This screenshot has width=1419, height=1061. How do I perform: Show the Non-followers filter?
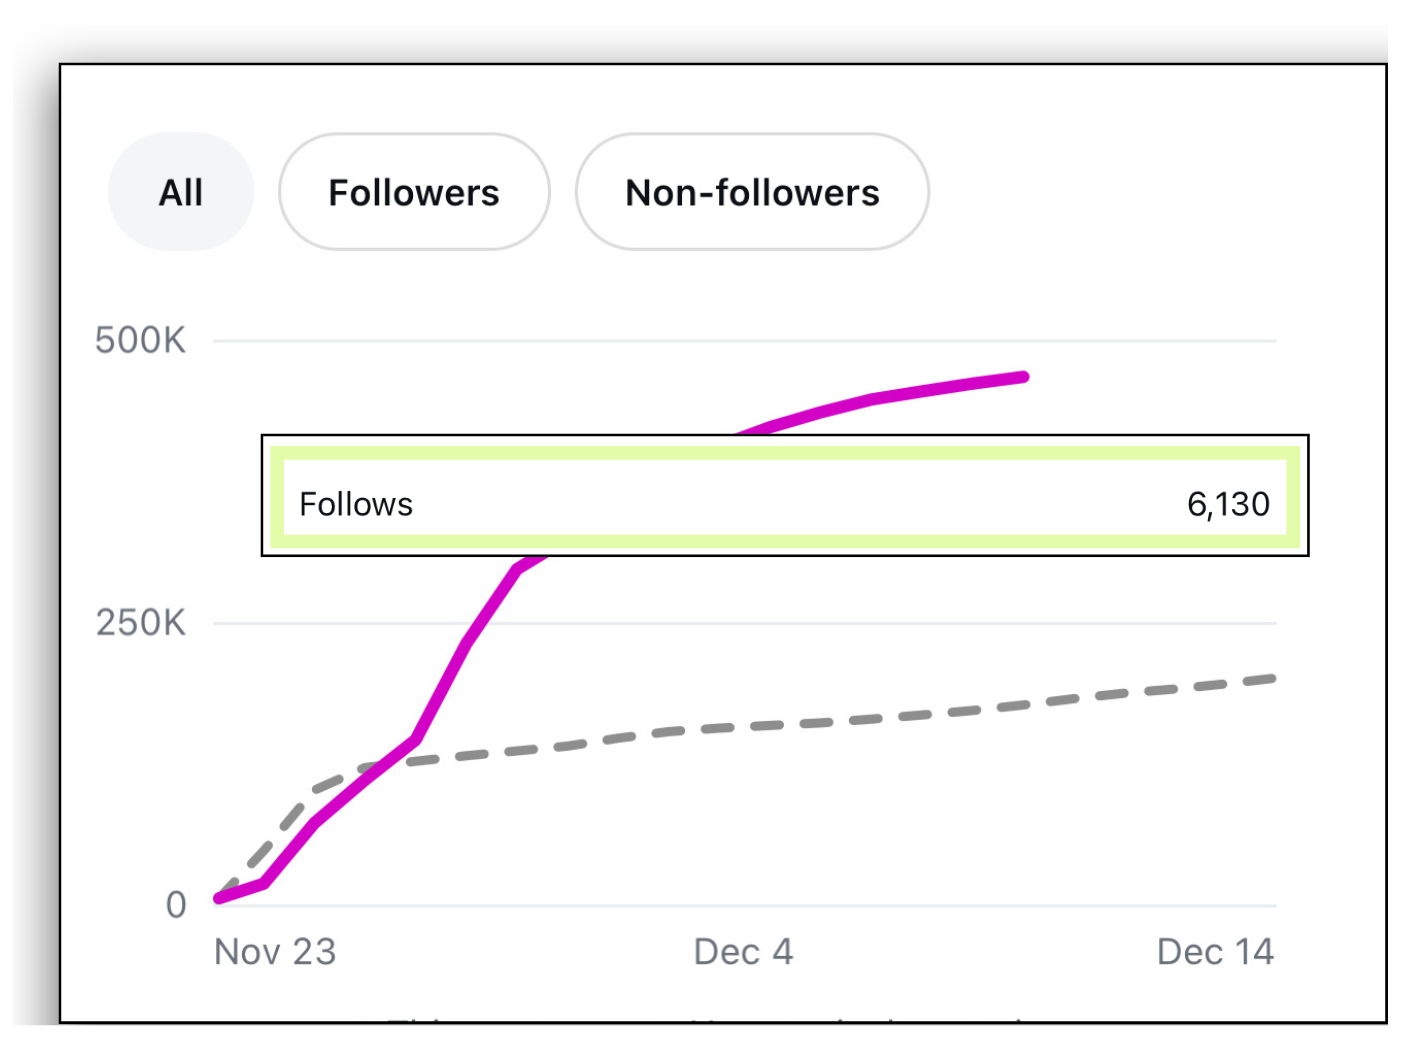click(752, 192)
